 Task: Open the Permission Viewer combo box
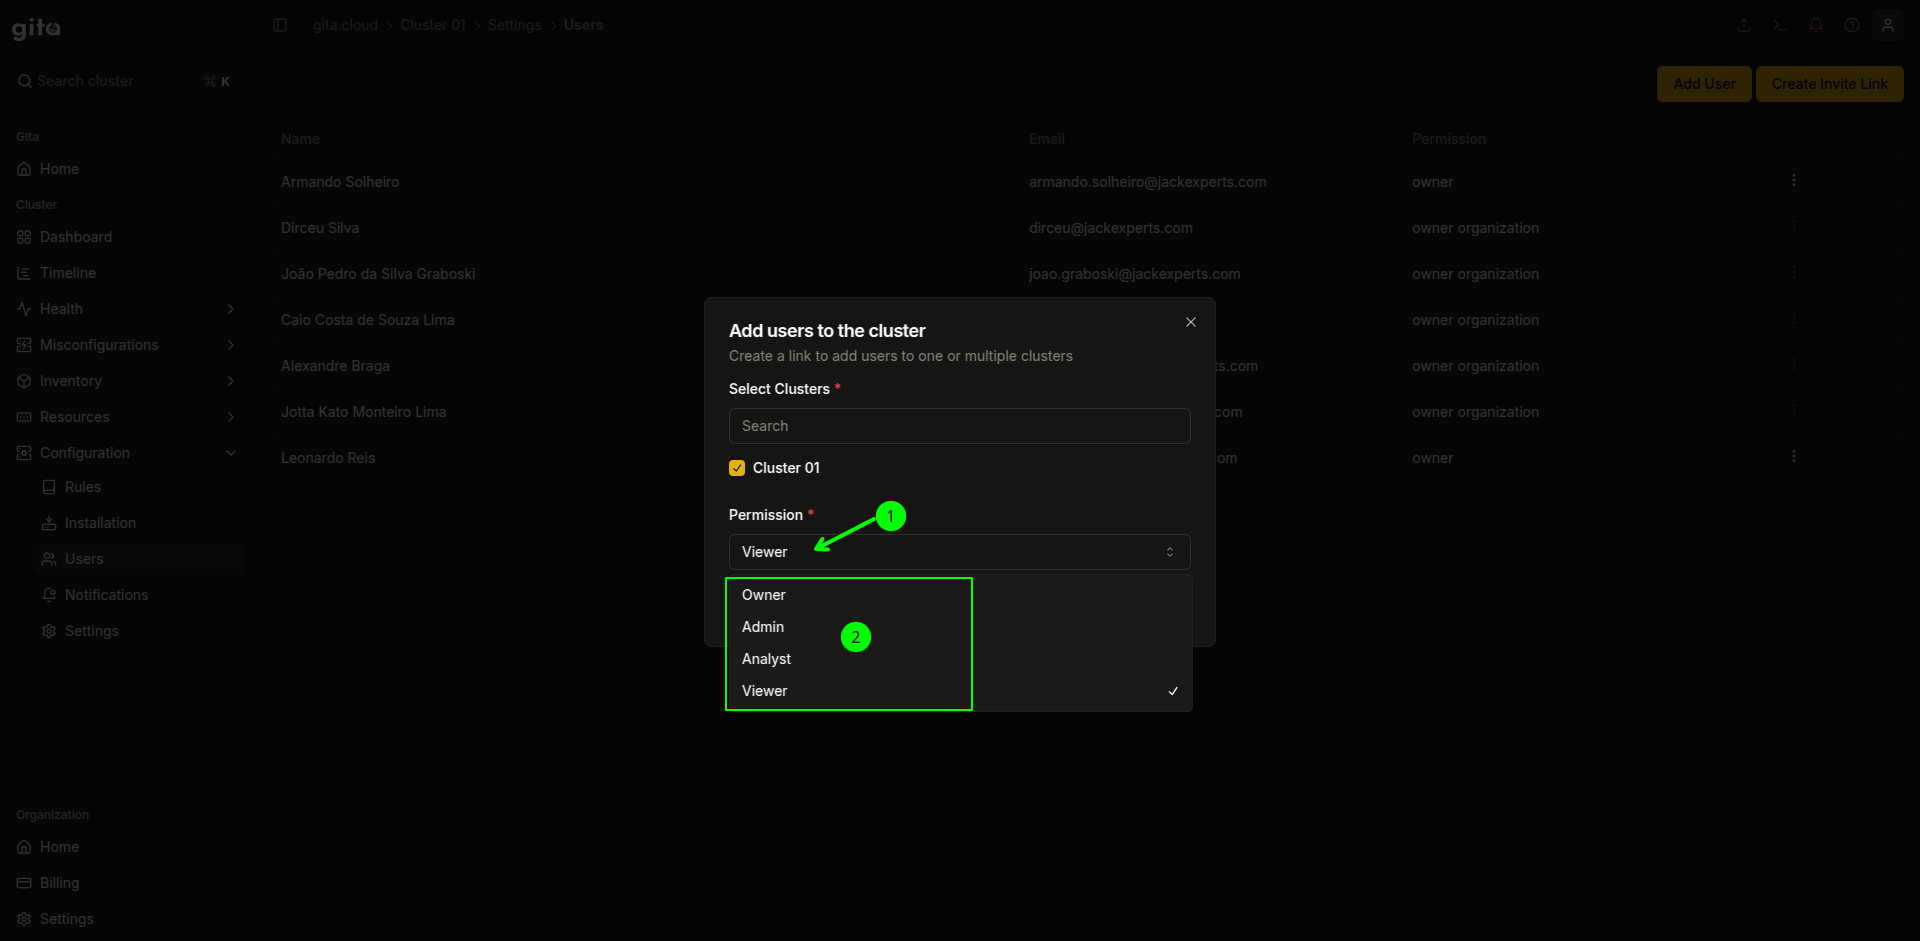coord(959,552)
